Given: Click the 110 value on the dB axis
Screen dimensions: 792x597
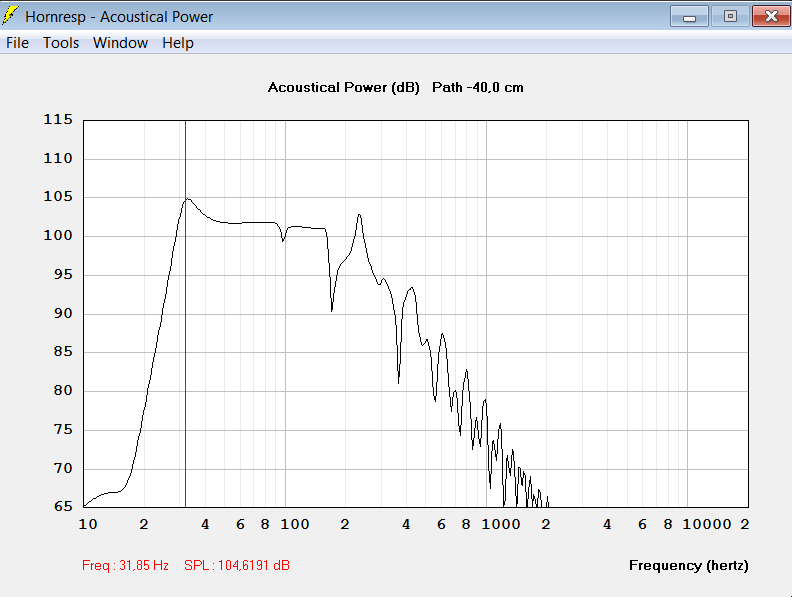Looking at the screenshot, I should coord(58,159).
